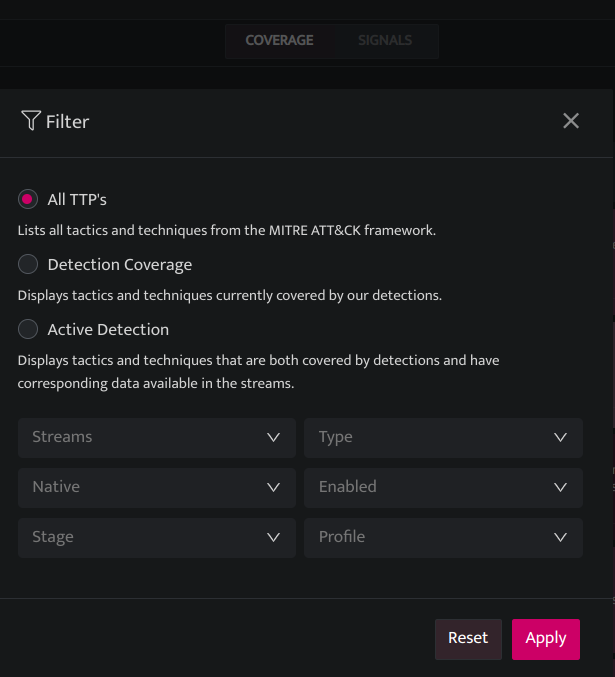
Task: Click the chevron arrow in Enabled field
Action: coord(560,488)
